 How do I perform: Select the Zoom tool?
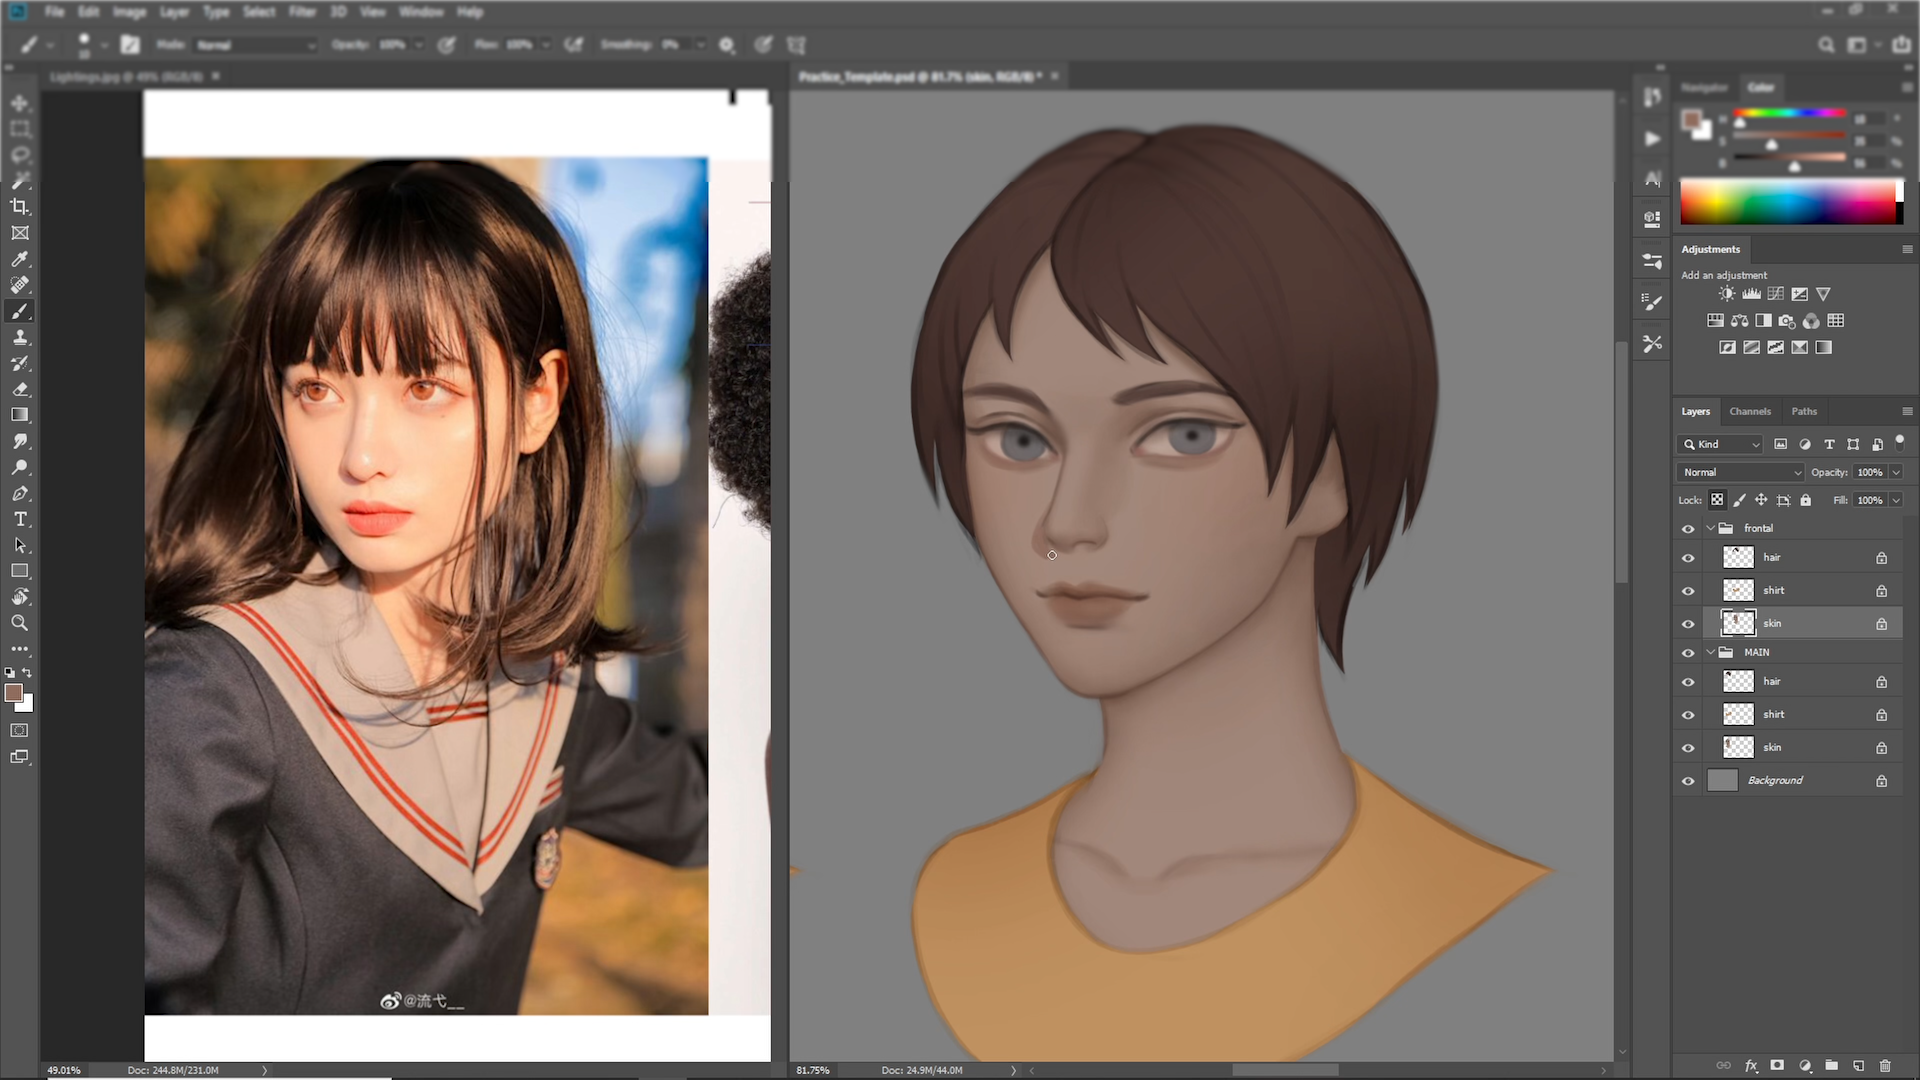pyautogui.click(x=19, y=623)
